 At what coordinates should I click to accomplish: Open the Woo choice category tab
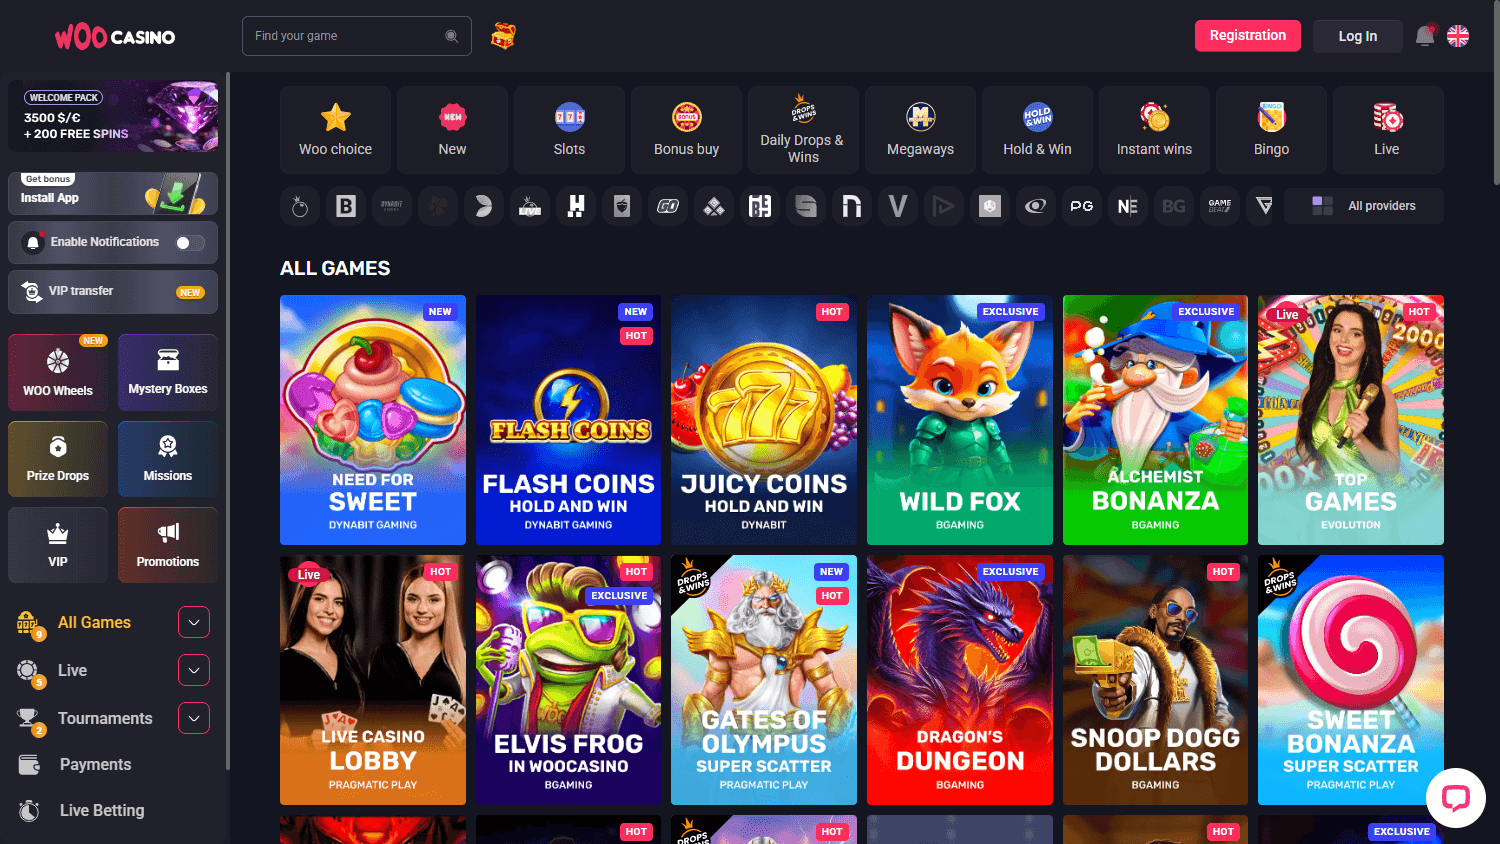click(335, 130)
